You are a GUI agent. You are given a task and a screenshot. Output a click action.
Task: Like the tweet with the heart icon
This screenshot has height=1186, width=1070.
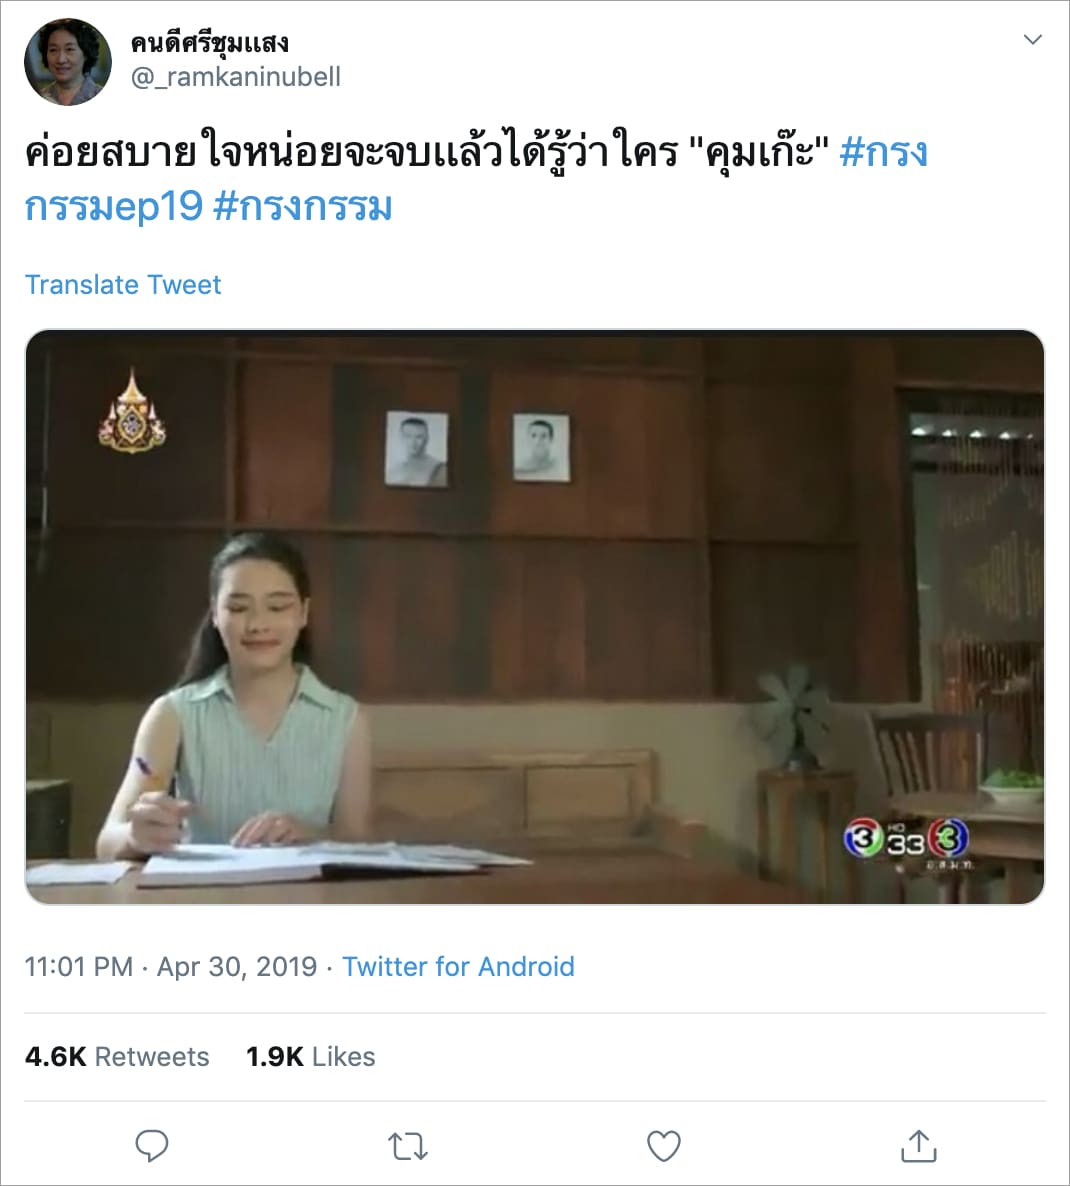point(664,1147)
